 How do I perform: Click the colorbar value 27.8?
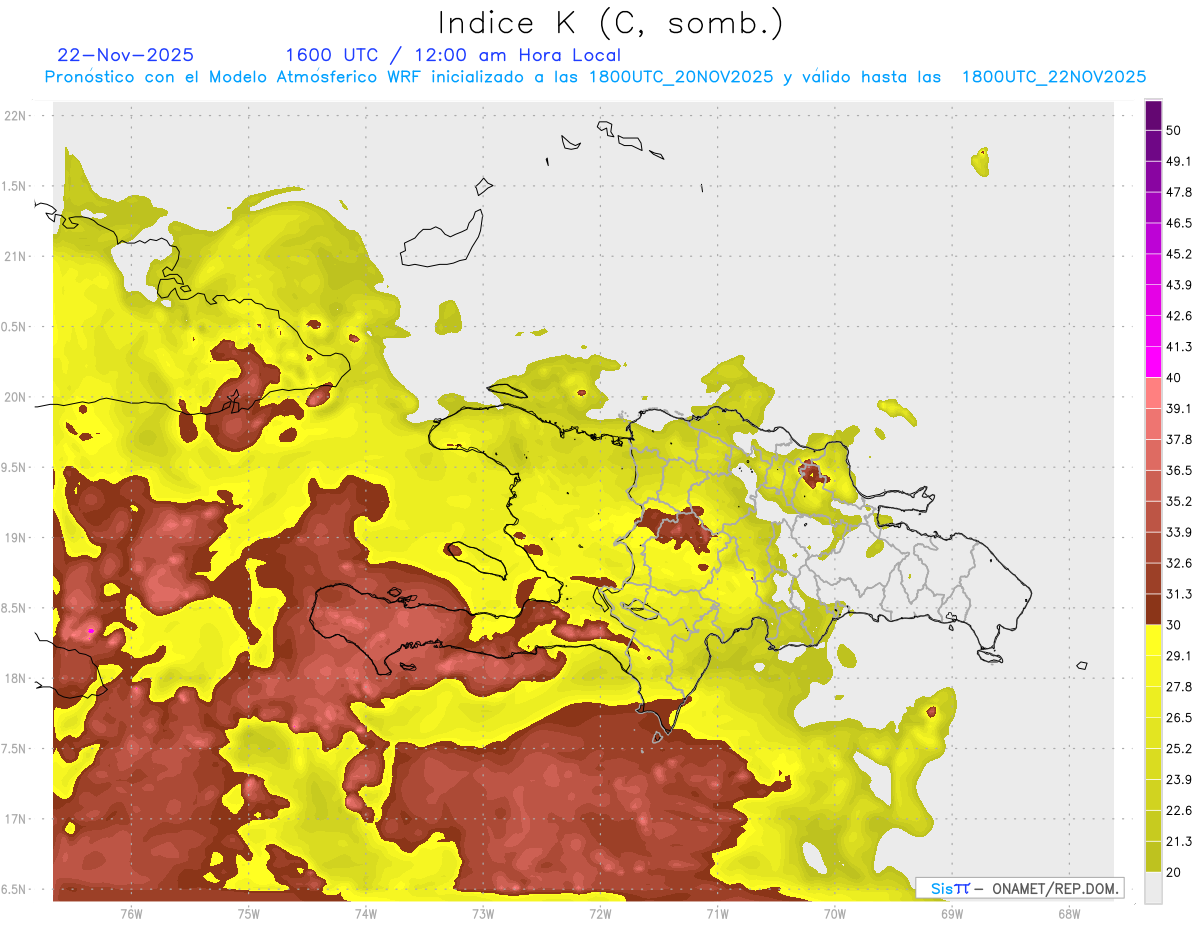(1179, 687)
